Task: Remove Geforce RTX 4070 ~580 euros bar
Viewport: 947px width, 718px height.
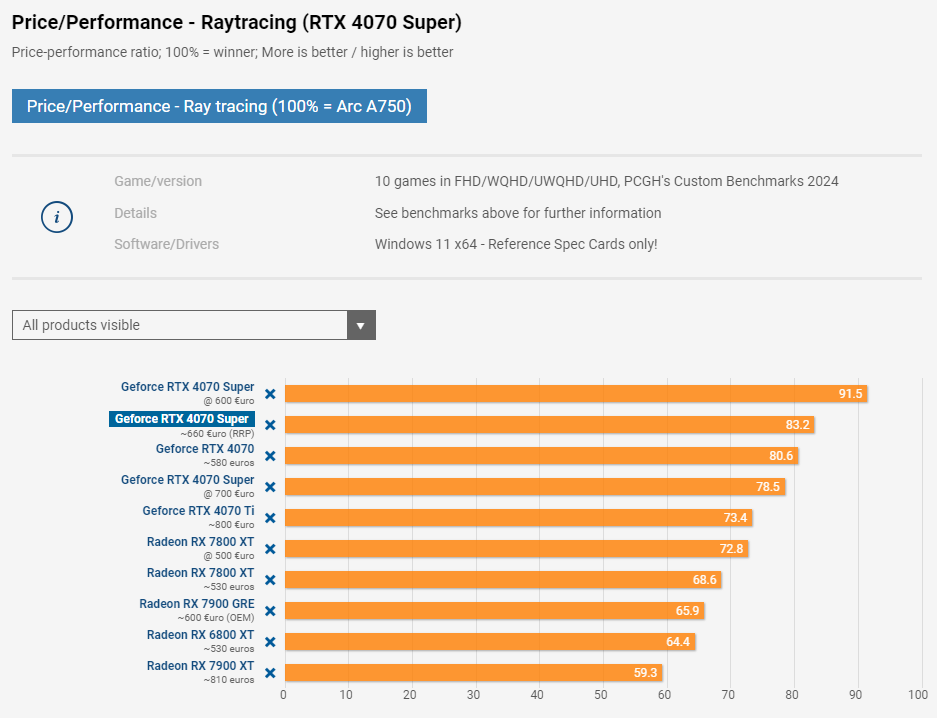Action: pyautogui.click(x=271, y=456)
